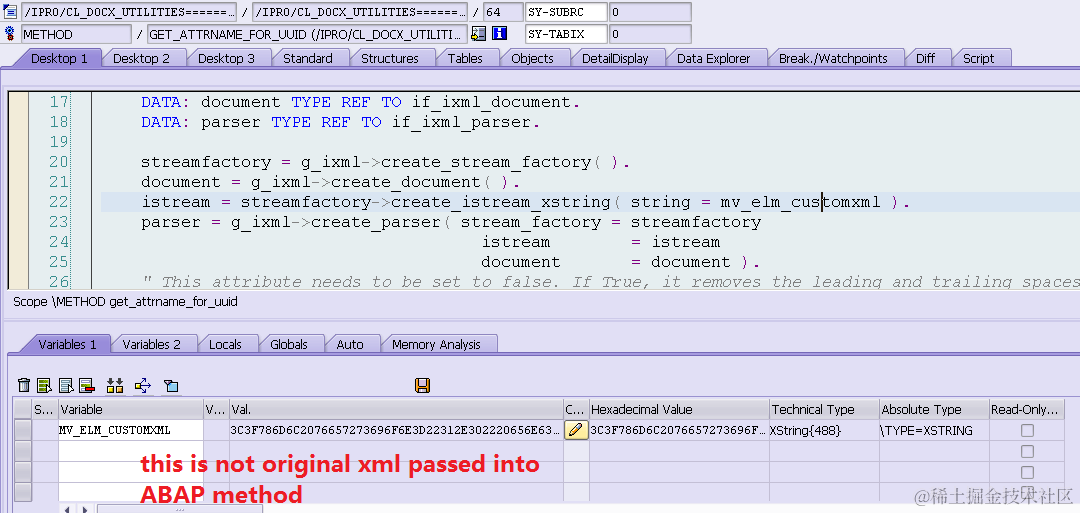Switch to Desktop 2 tab
This screenshot has width=1080, height=513.
coord(141,59)
